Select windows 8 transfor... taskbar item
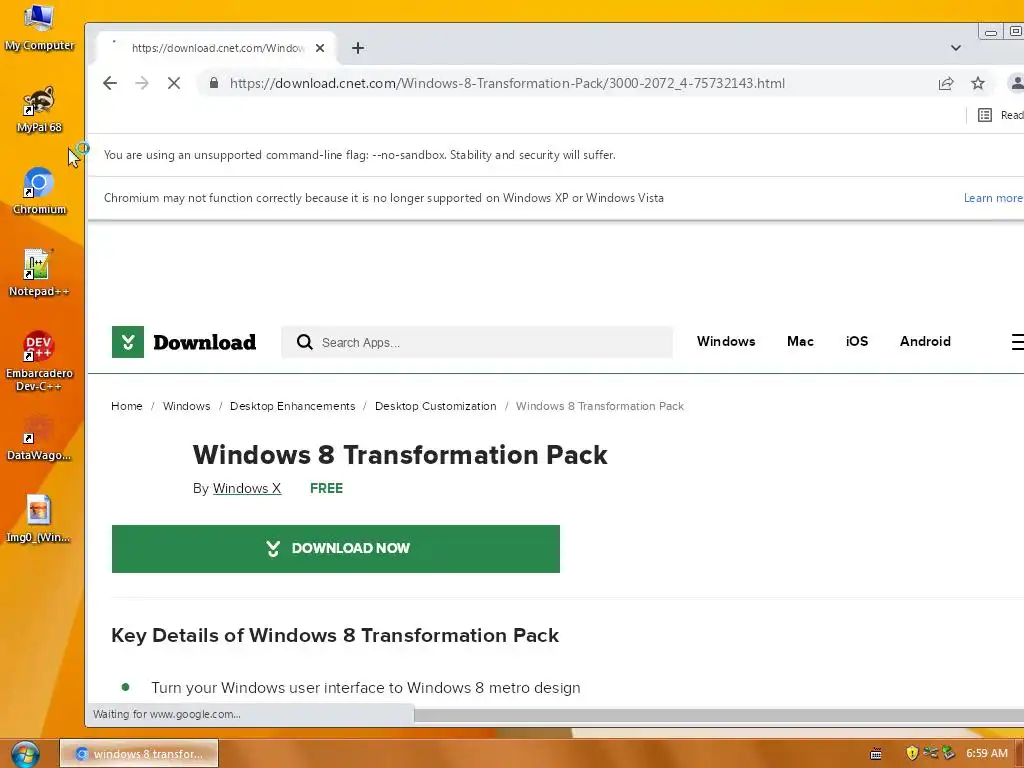The width and height of the screenshot is (1024, 768). coord(139,753)
